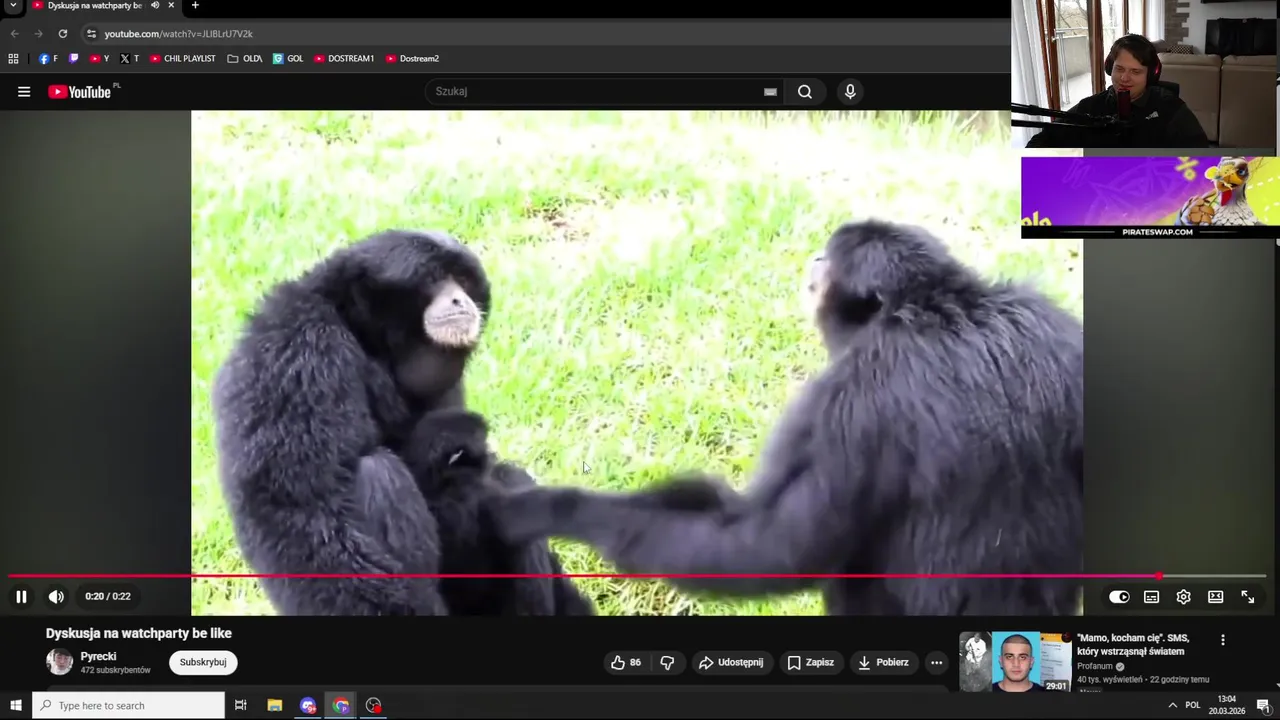Click the 0:20 / 0:22 time display
Viewport: 1280px width, 720px height.
pos(108,597)
